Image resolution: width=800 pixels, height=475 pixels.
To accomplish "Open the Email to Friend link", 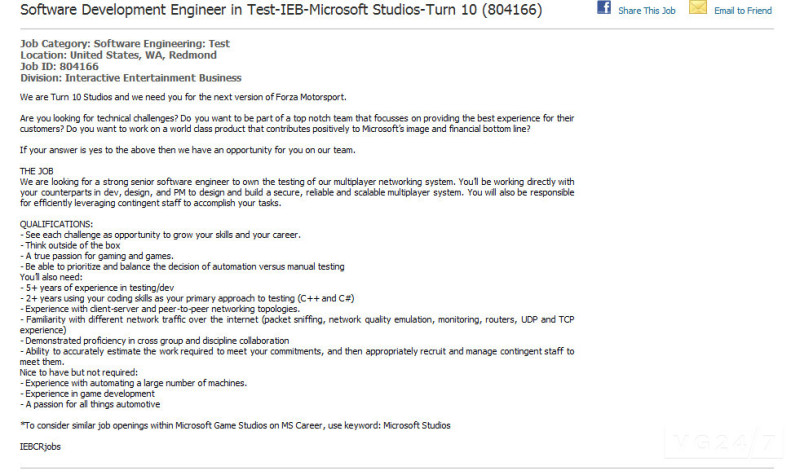I will point(743,11).
